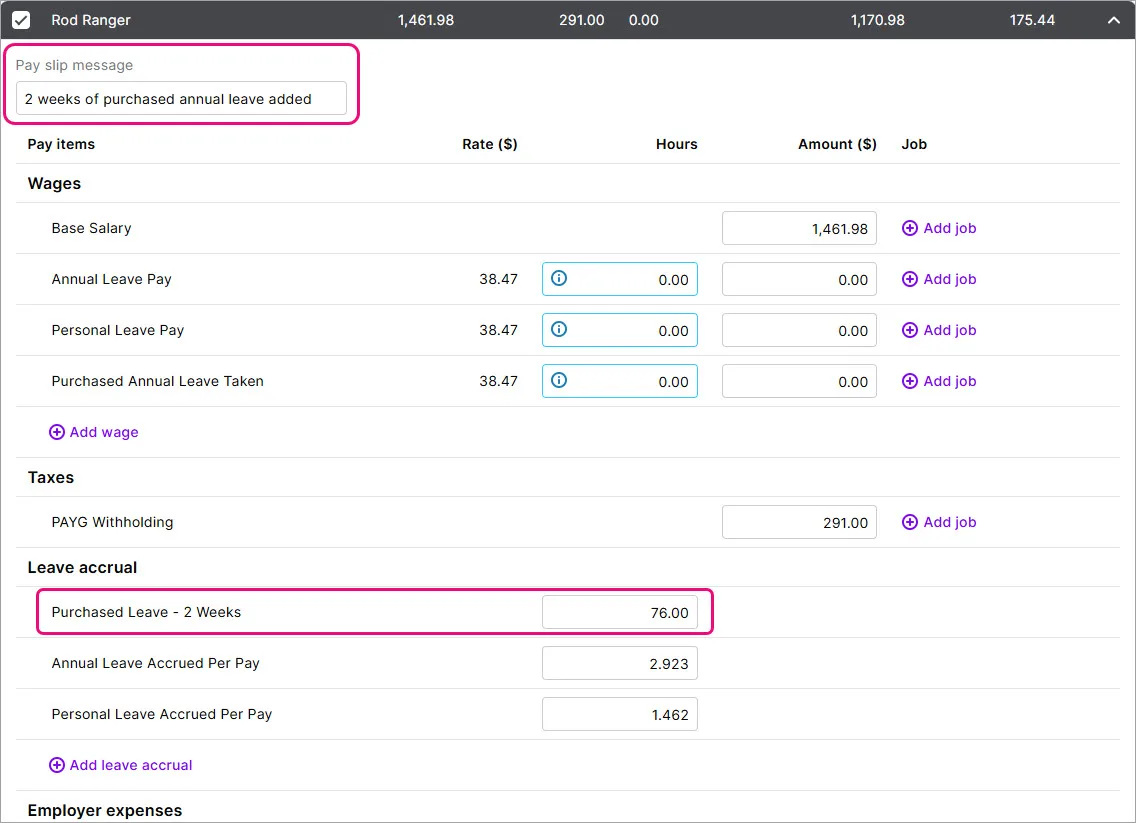The width and height of the screenshot is (1136, 823).
Task: Select the PAYG Withholding amount field
Action: click(799, 522)
